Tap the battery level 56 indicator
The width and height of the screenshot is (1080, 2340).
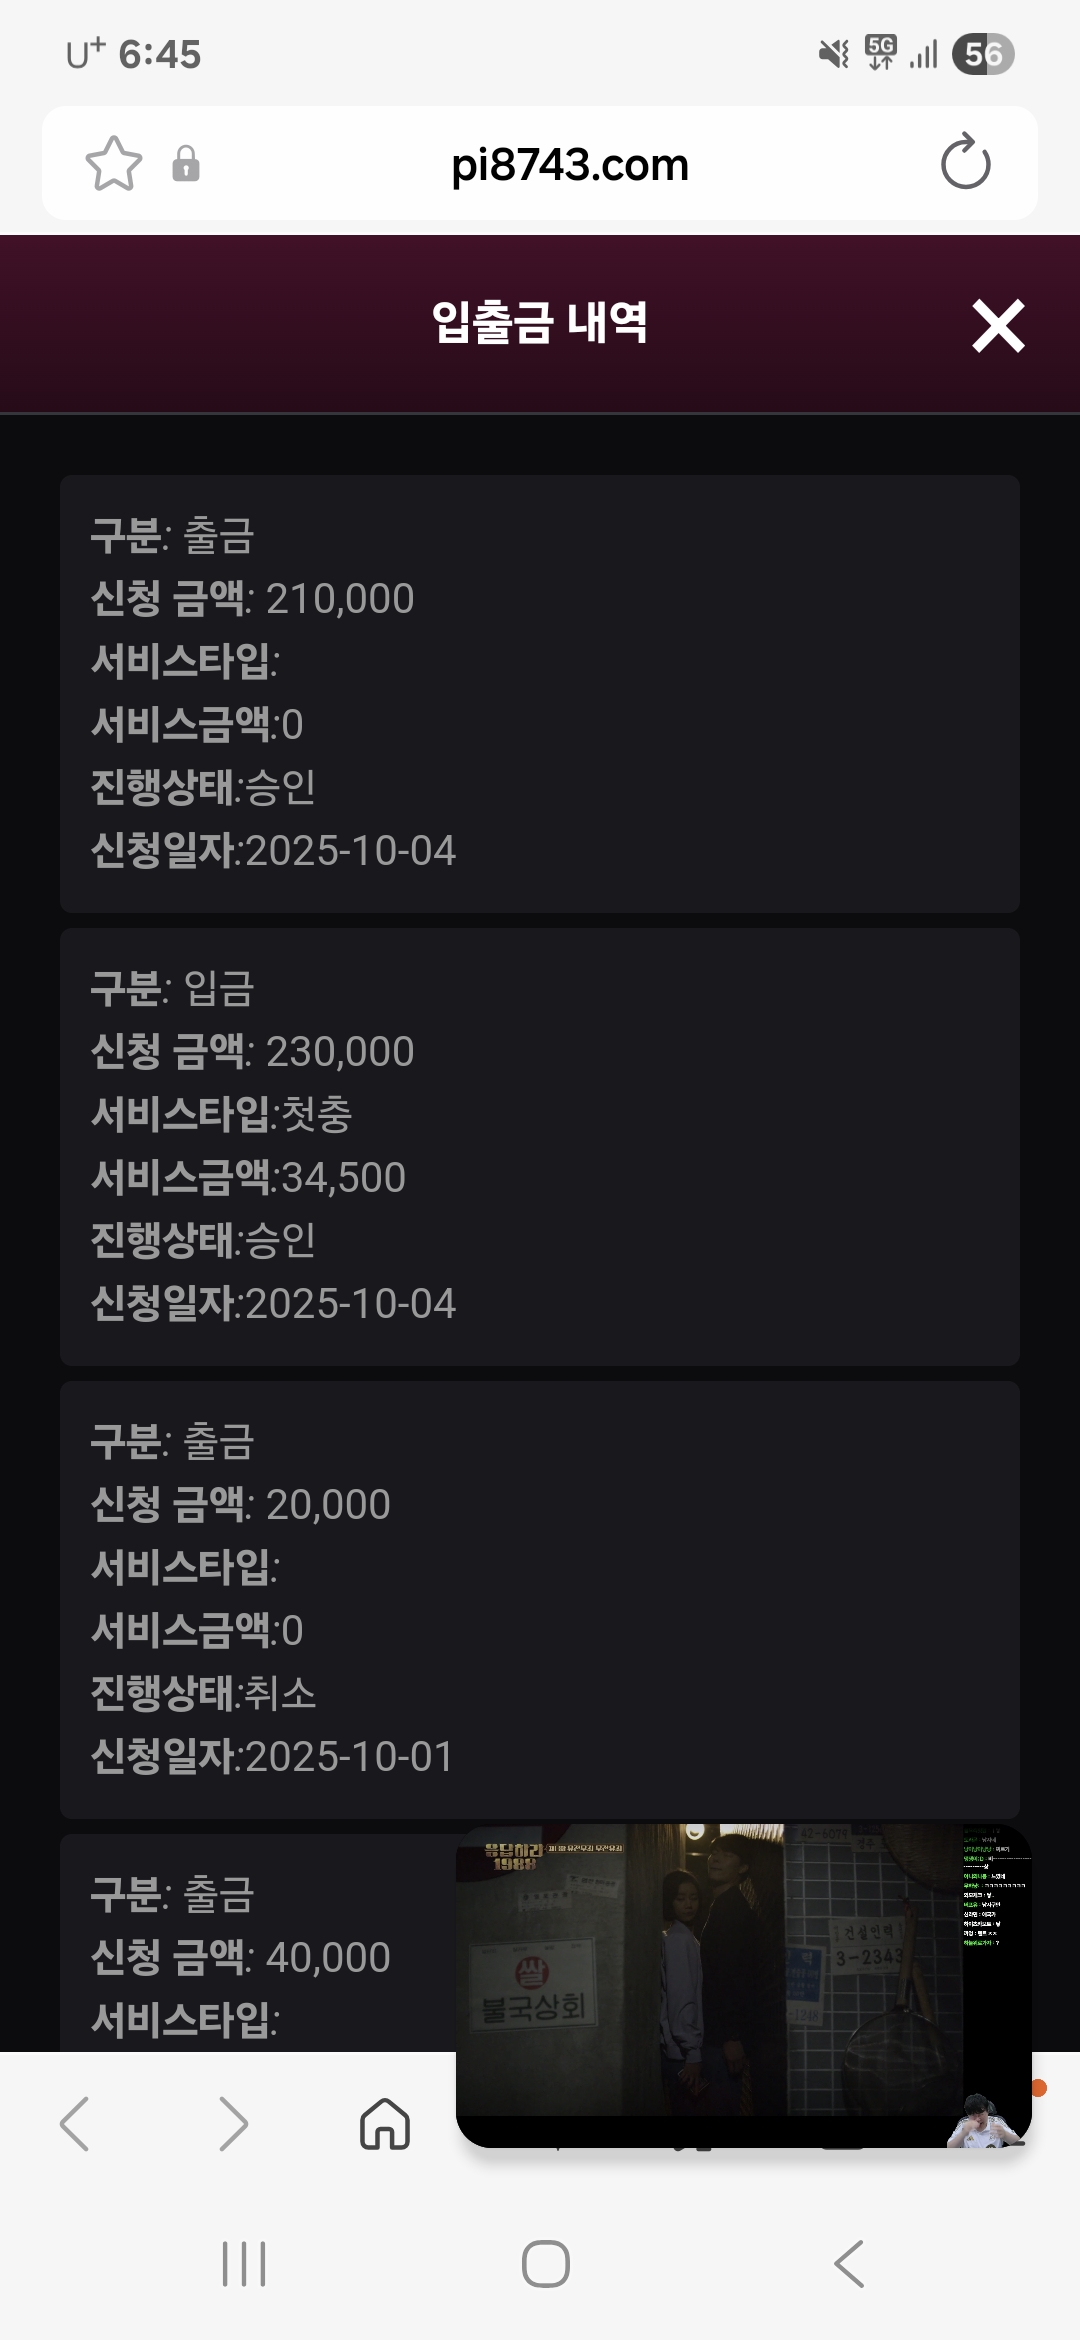[983, 54]
